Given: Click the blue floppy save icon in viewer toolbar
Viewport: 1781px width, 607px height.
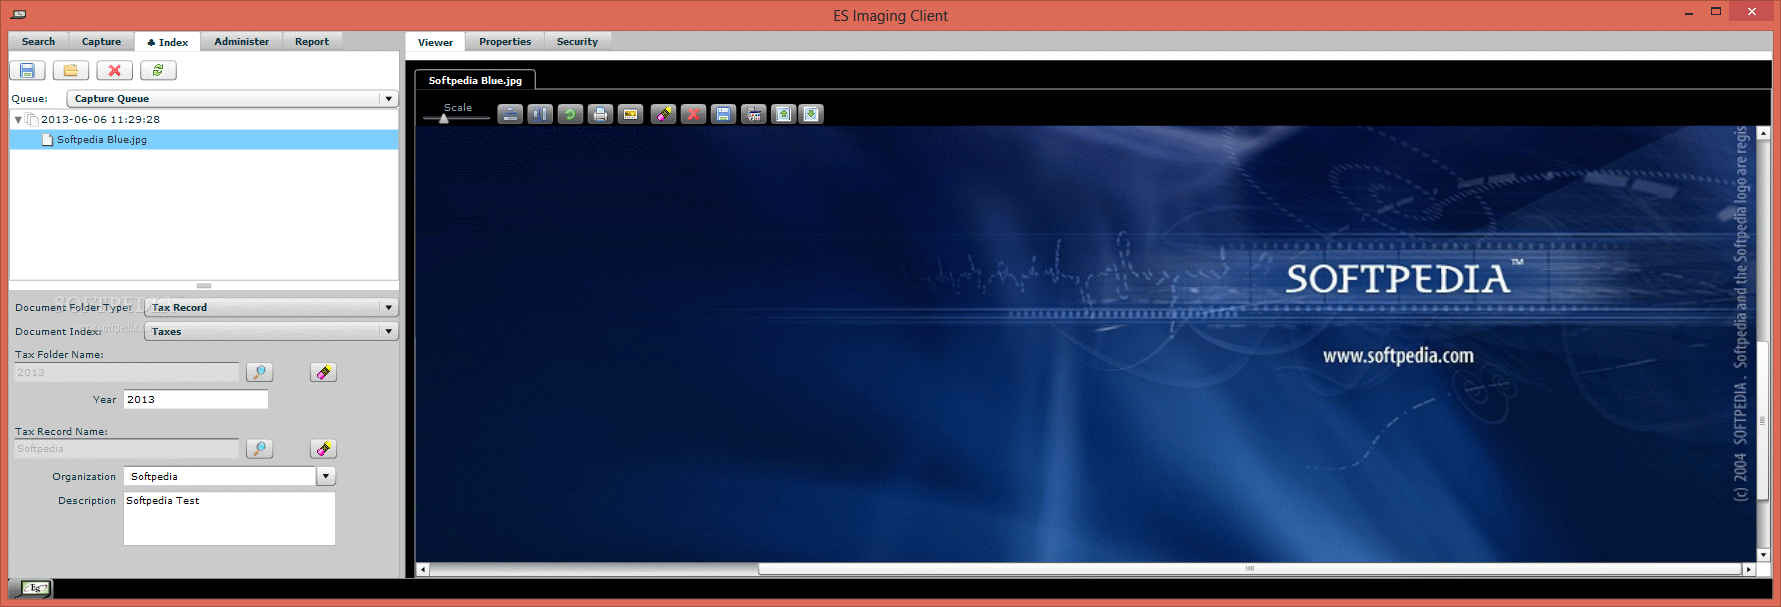Looking at the screenshot, I should point(723,114).
